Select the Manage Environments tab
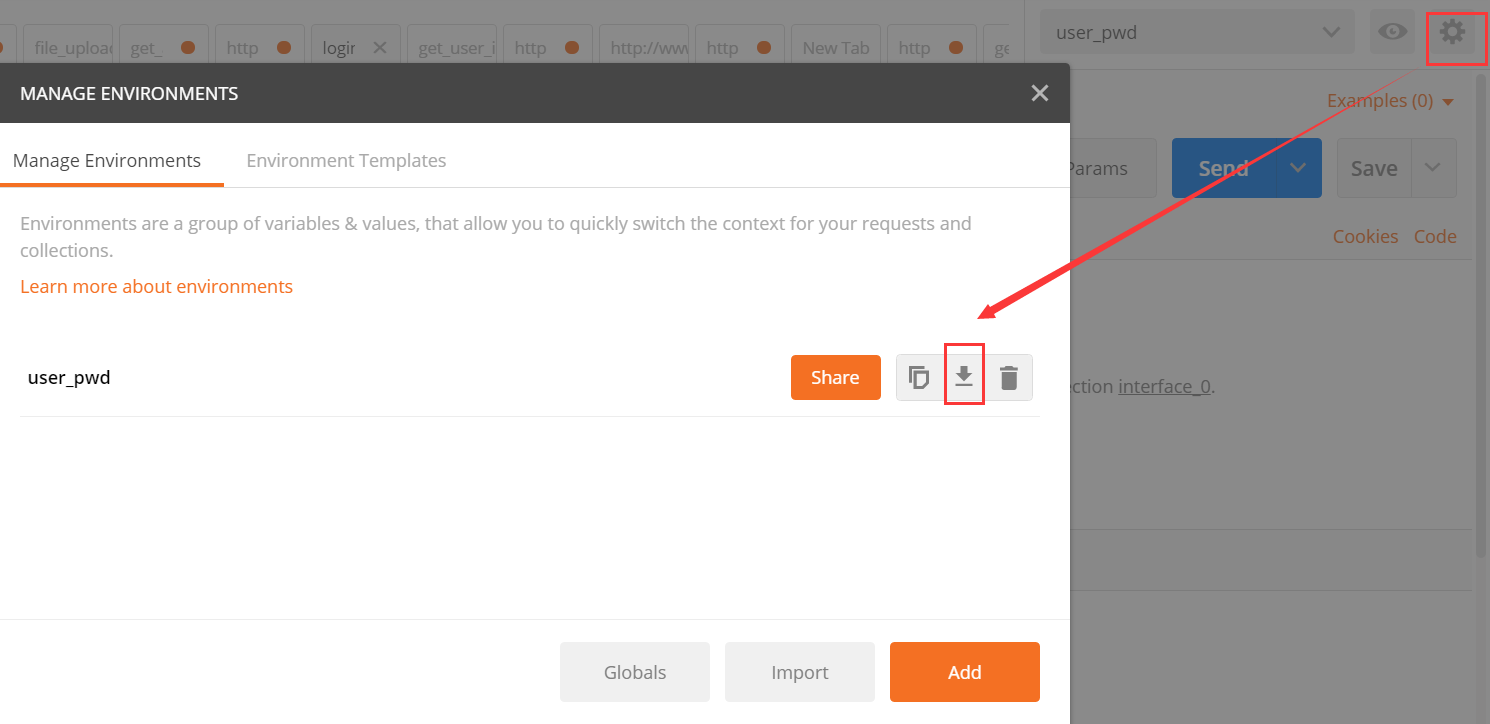 (x=107, y=160)
